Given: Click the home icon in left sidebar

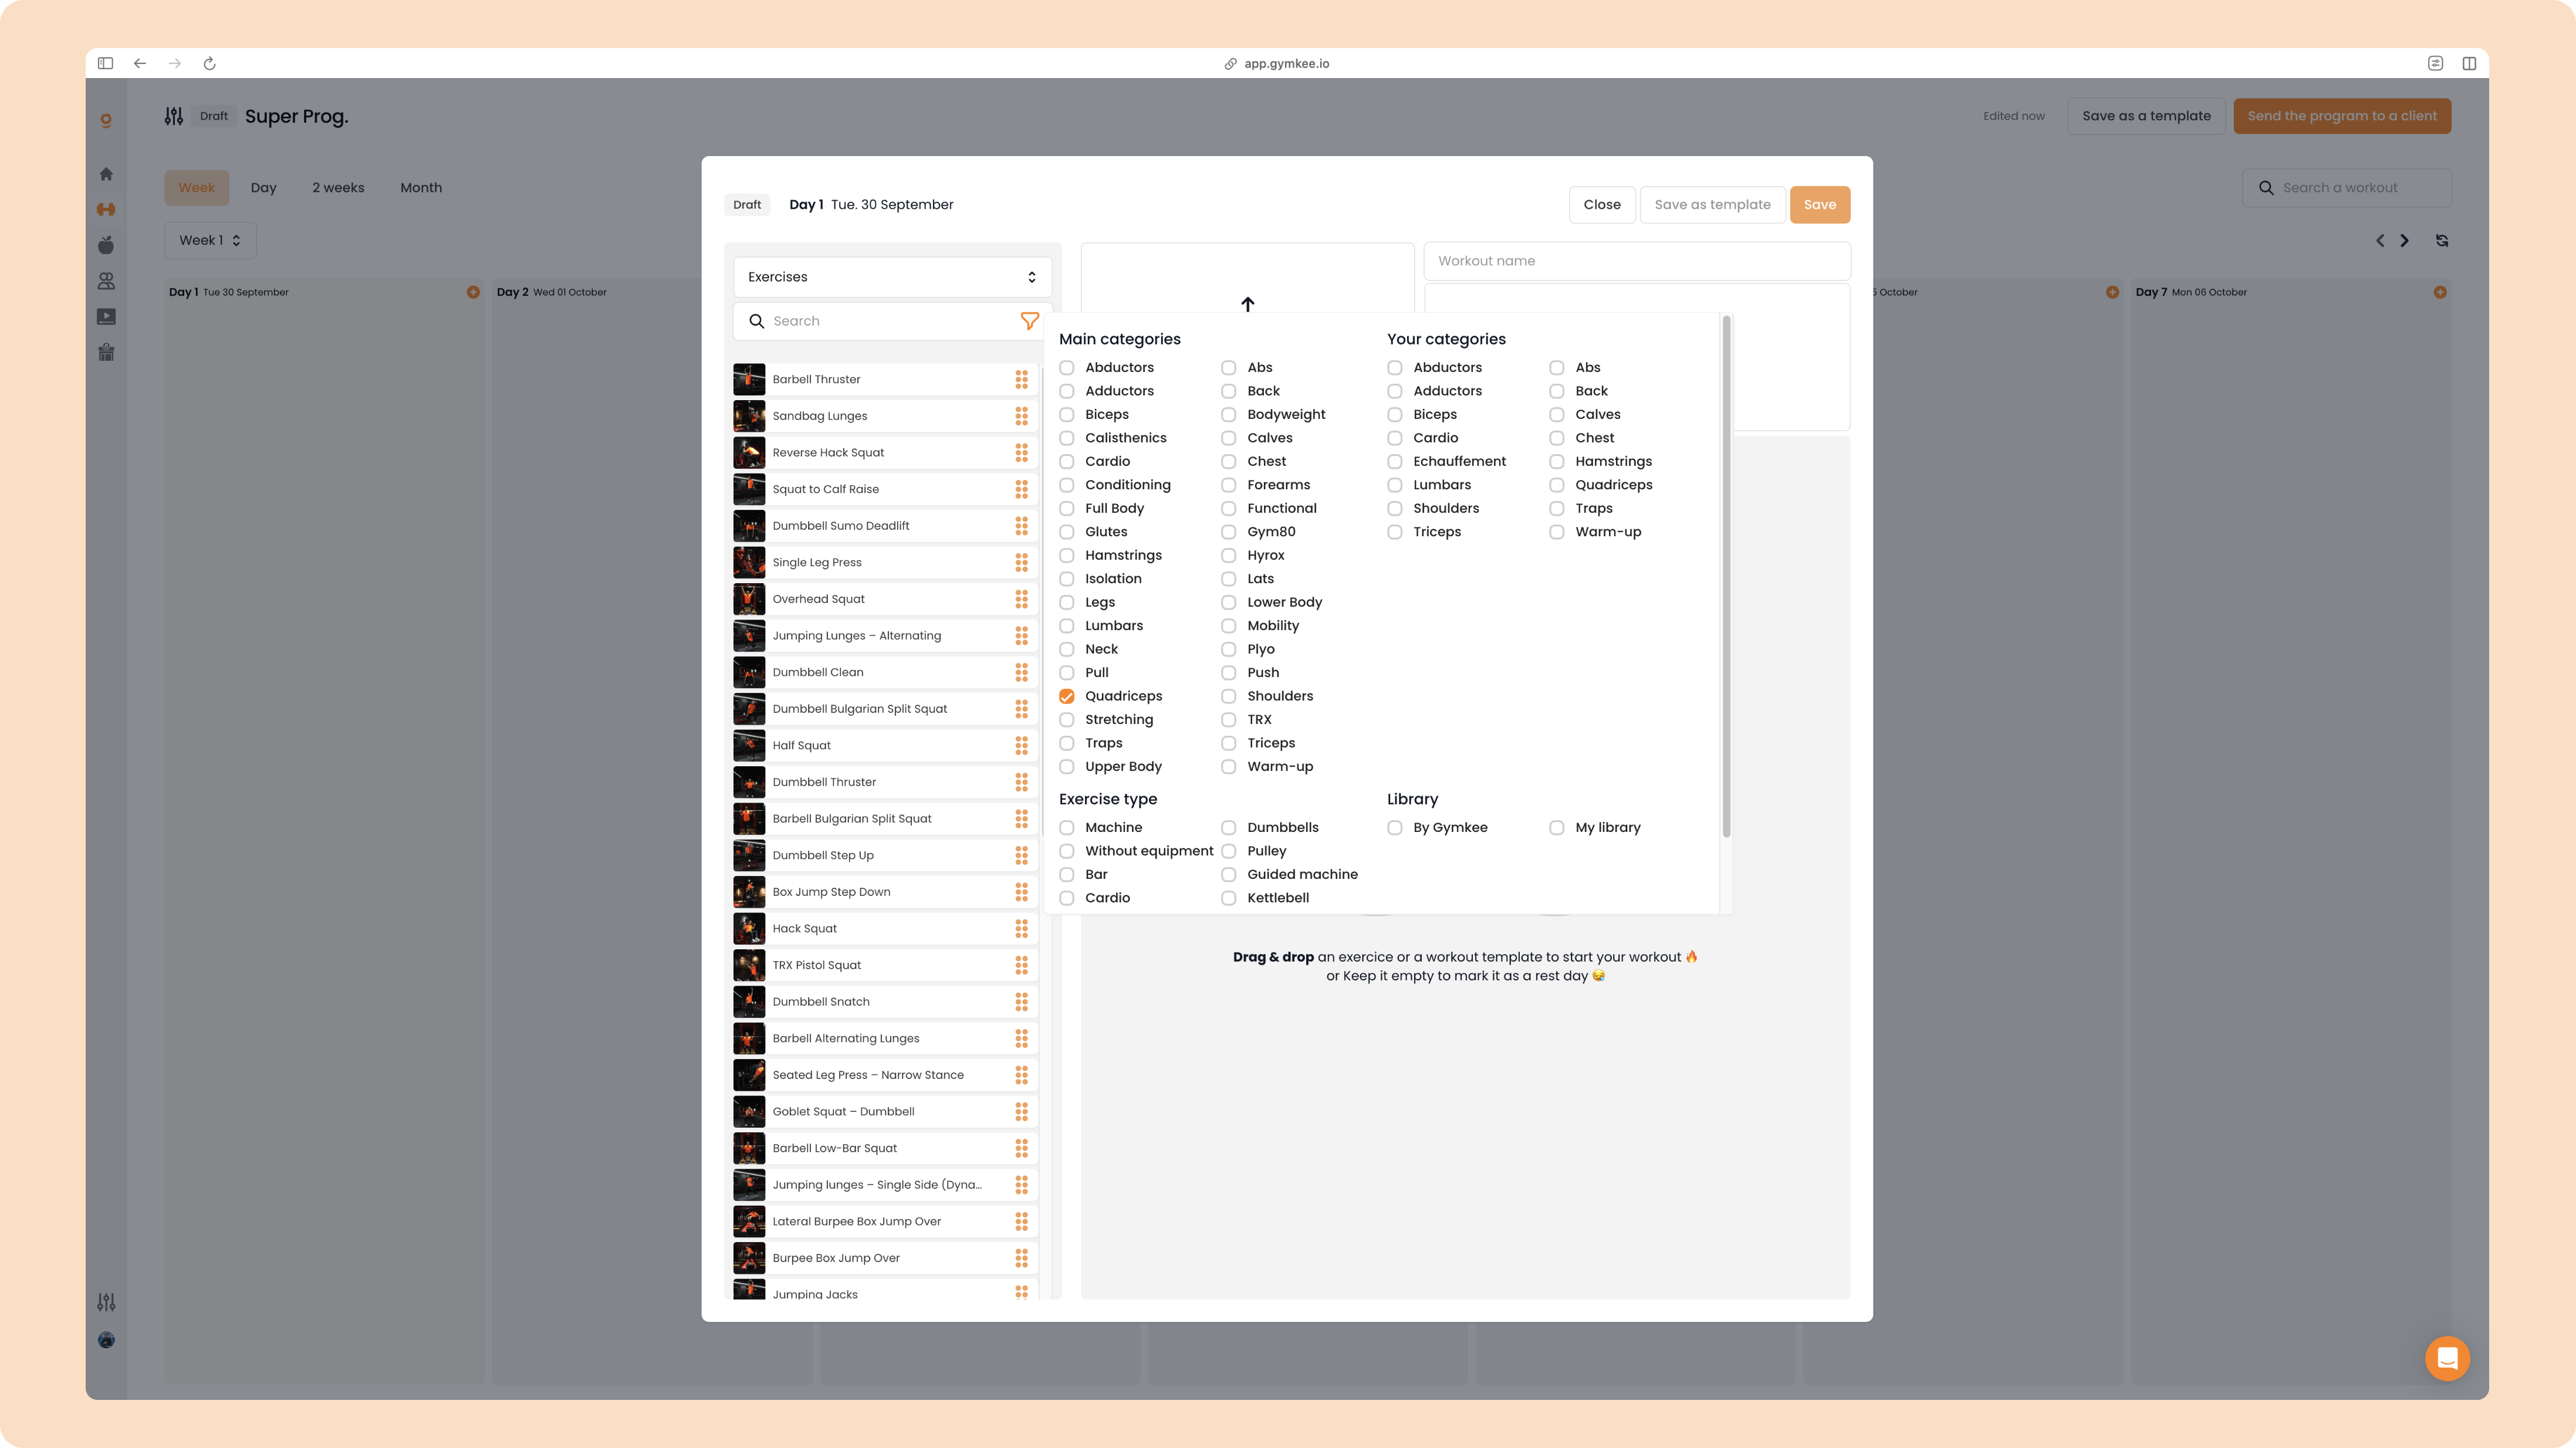Looking at the screenshot, I should coord(106,174).
